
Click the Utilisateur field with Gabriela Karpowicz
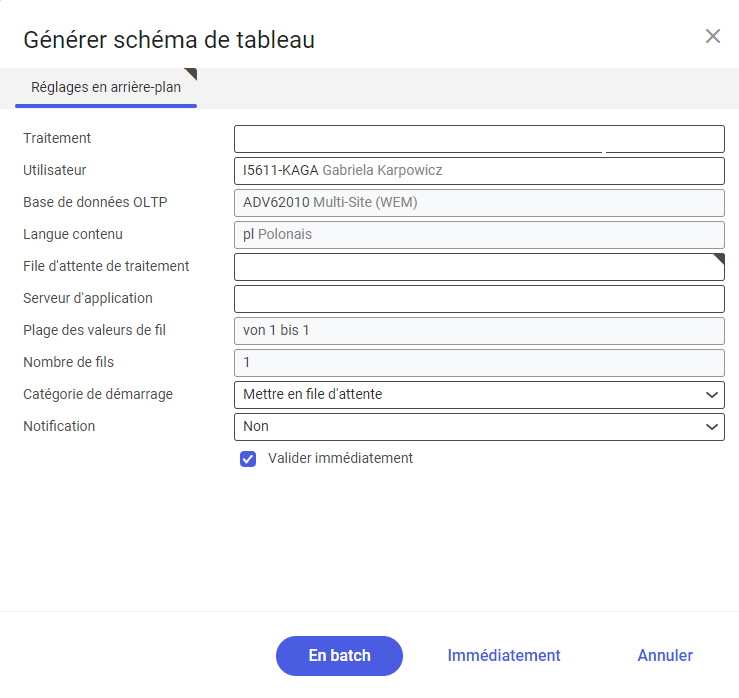pyautogui.click(x=479, y=171)
